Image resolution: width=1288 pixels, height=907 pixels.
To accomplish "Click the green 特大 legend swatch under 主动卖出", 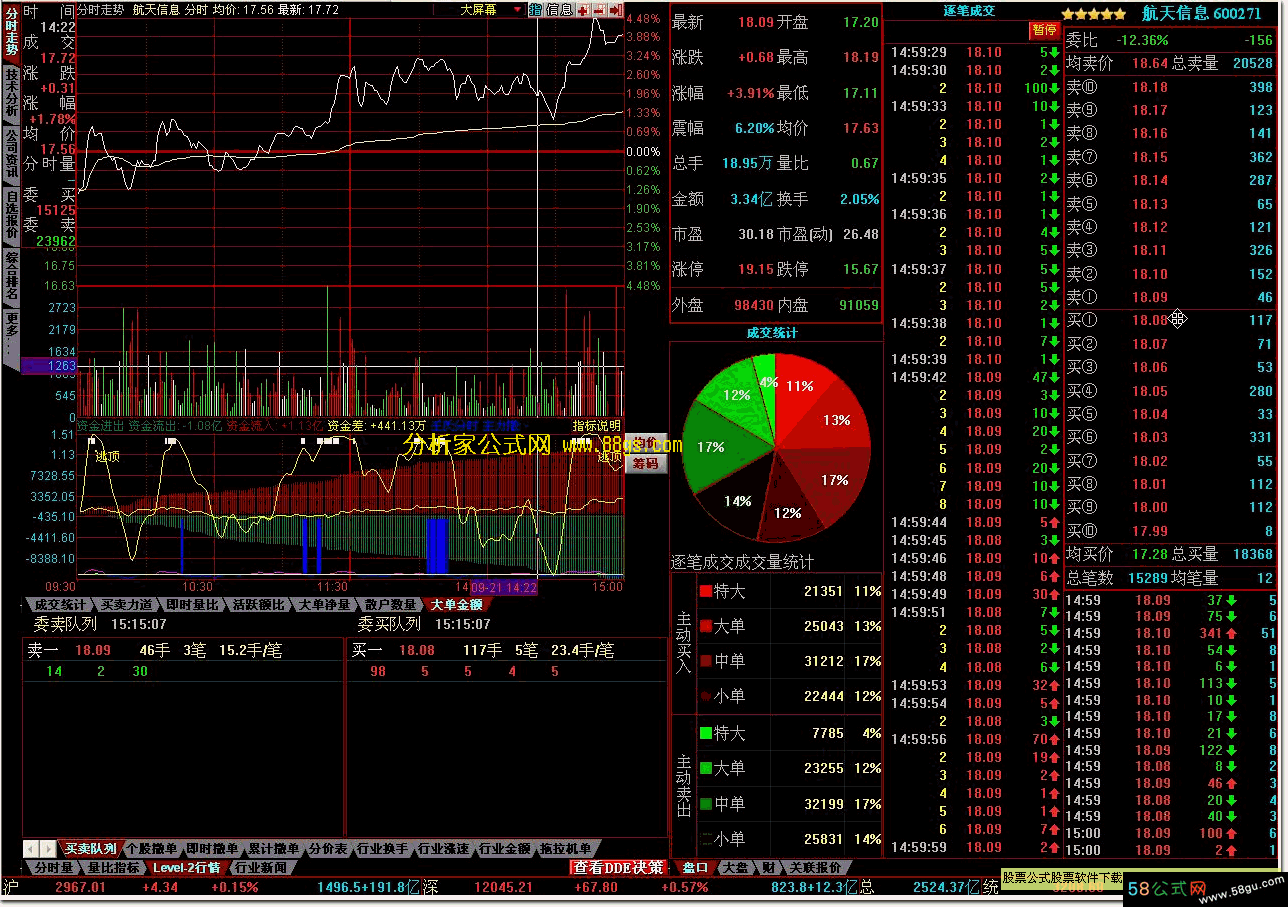I will pos(705,734).
